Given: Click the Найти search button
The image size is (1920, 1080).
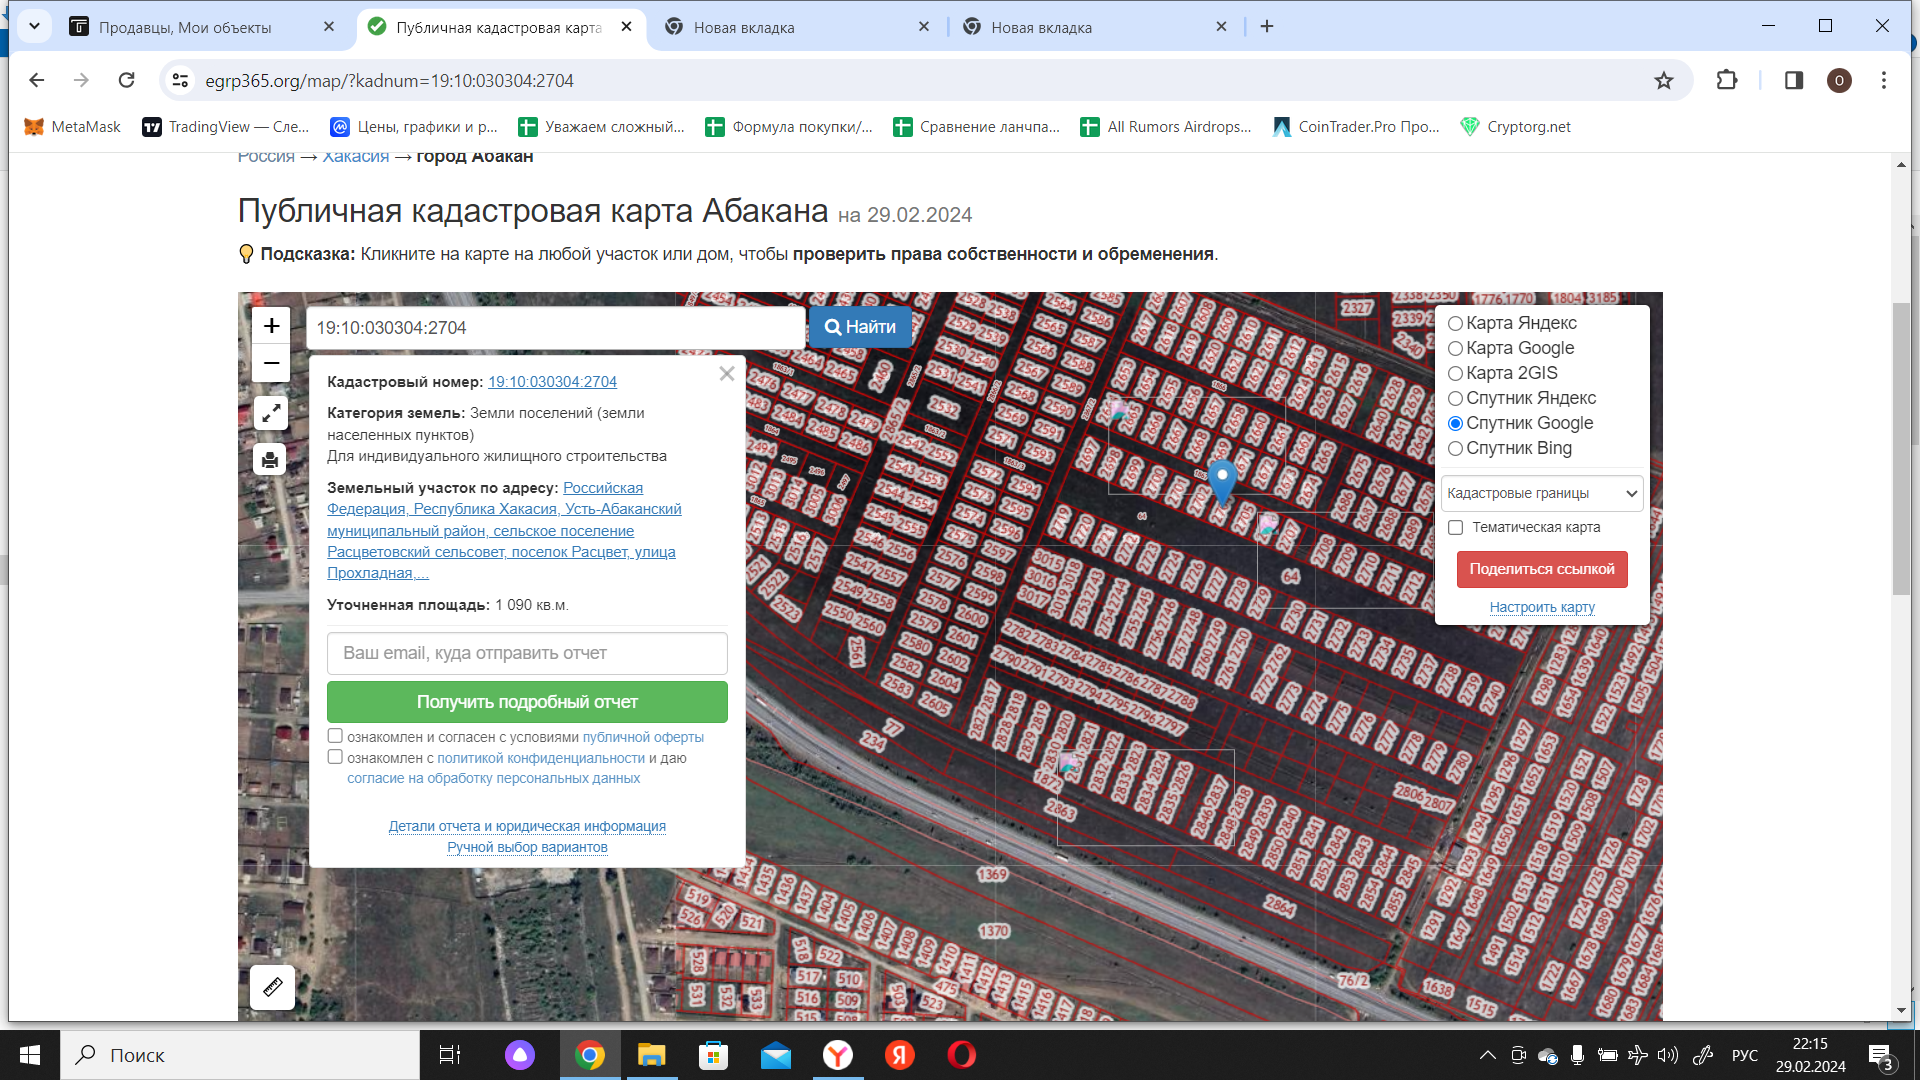Looking at the screenshot, I should (860, 327).
